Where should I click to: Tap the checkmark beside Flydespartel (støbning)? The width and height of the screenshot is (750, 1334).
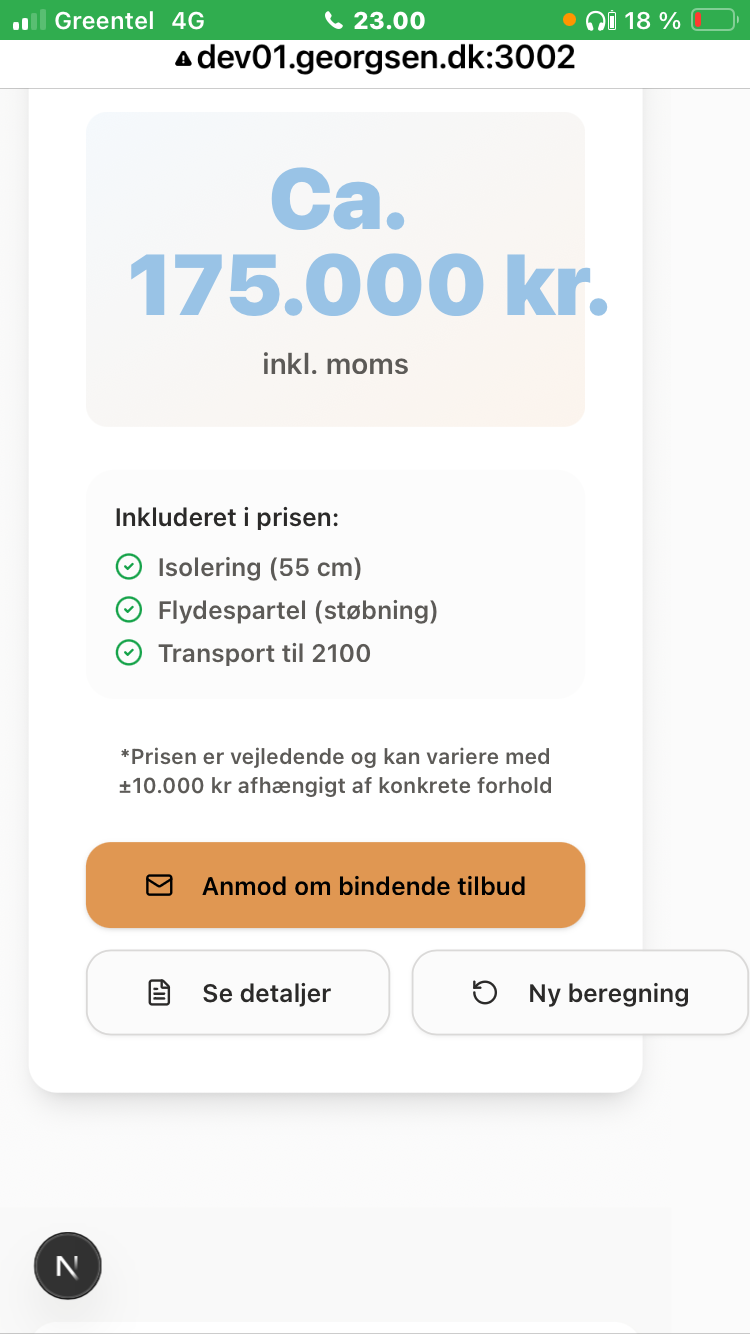click(x=129, y=610)
